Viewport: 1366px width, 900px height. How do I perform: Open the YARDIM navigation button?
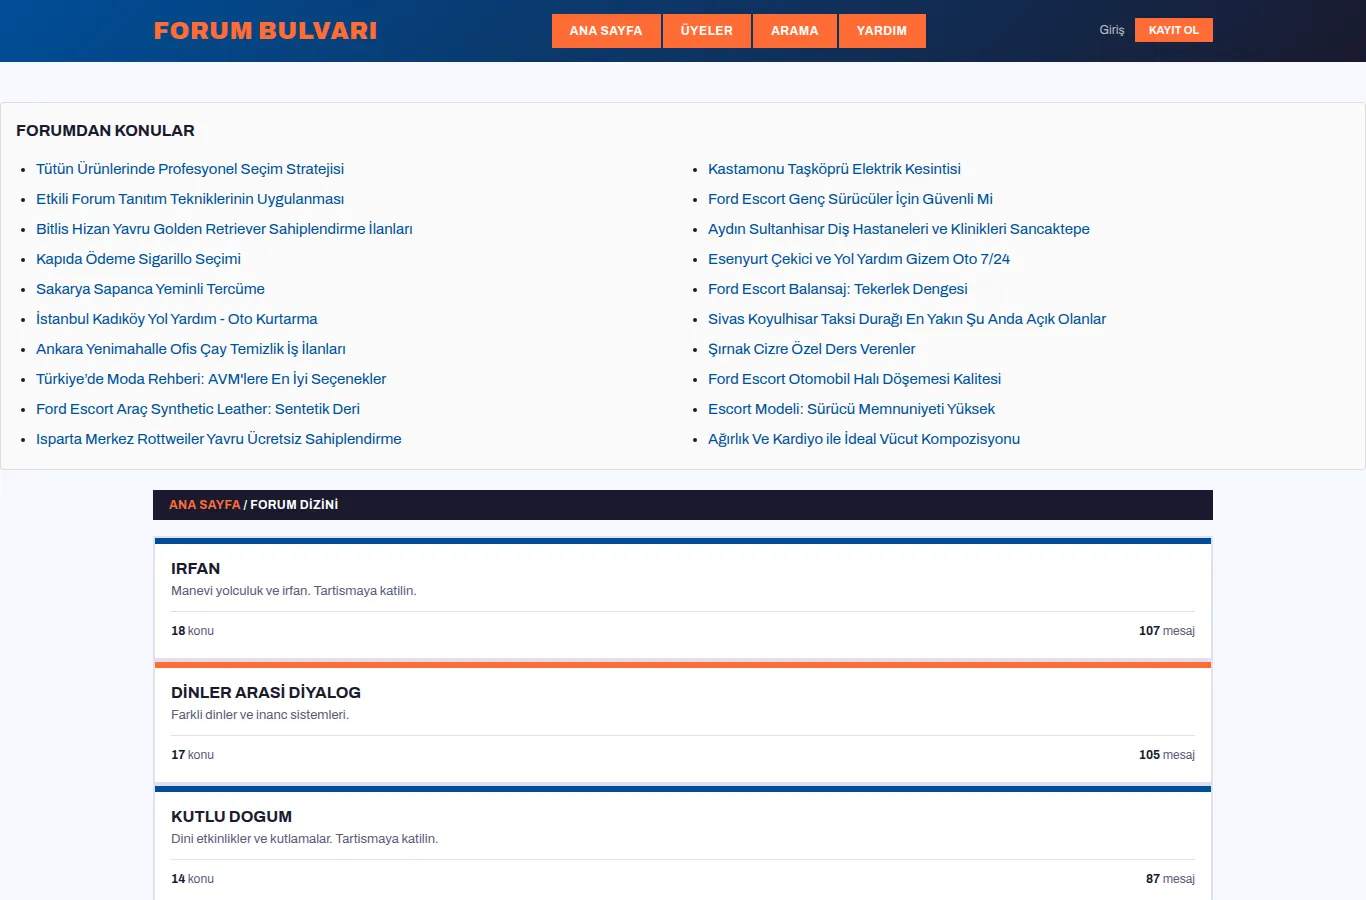882,31
